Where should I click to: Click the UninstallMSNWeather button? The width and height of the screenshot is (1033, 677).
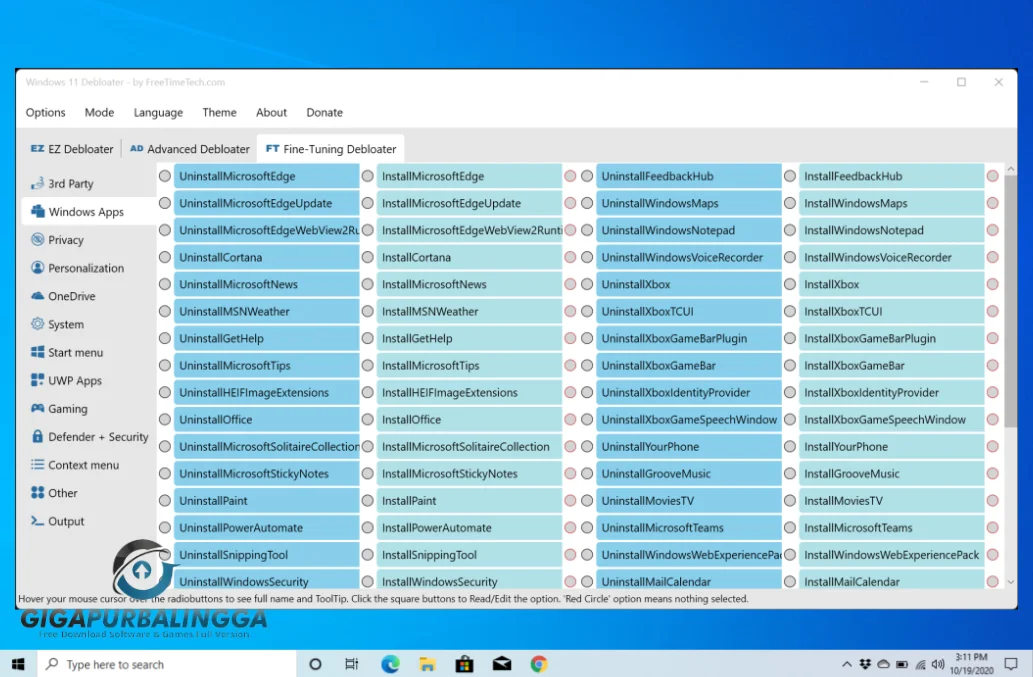267,311
